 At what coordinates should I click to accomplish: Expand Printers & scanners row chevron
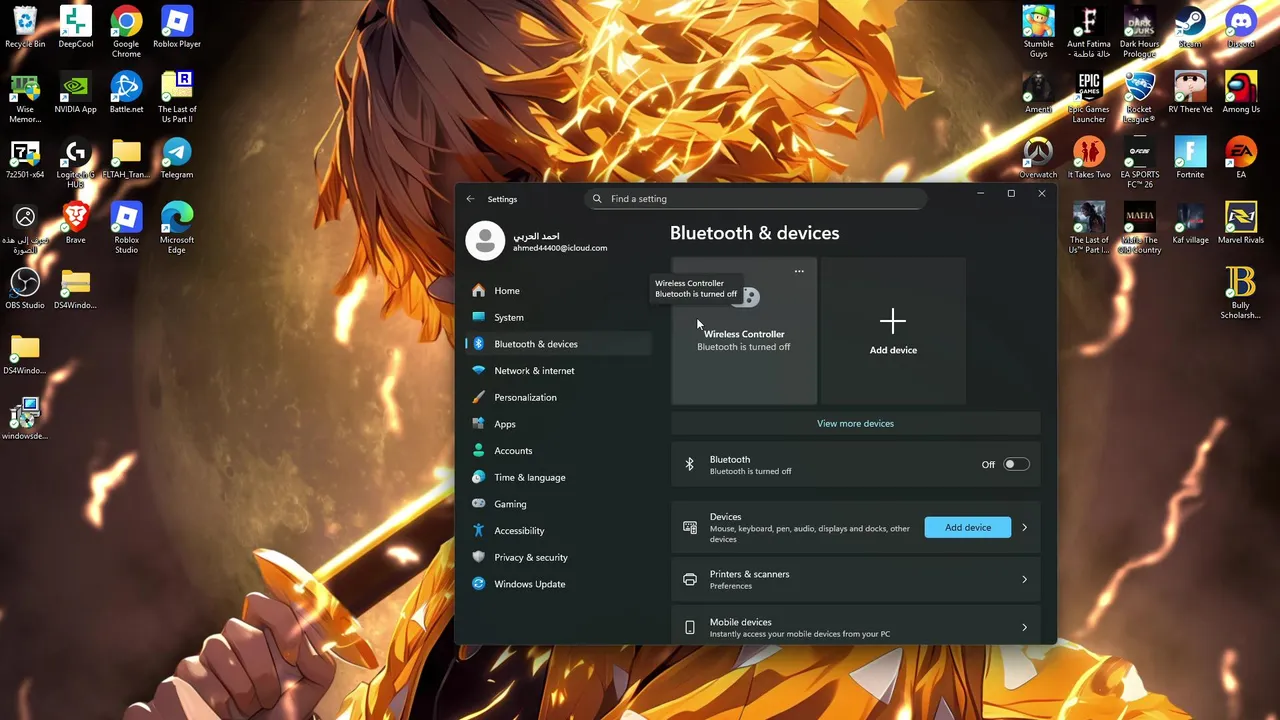click(x=1024, y=579)
